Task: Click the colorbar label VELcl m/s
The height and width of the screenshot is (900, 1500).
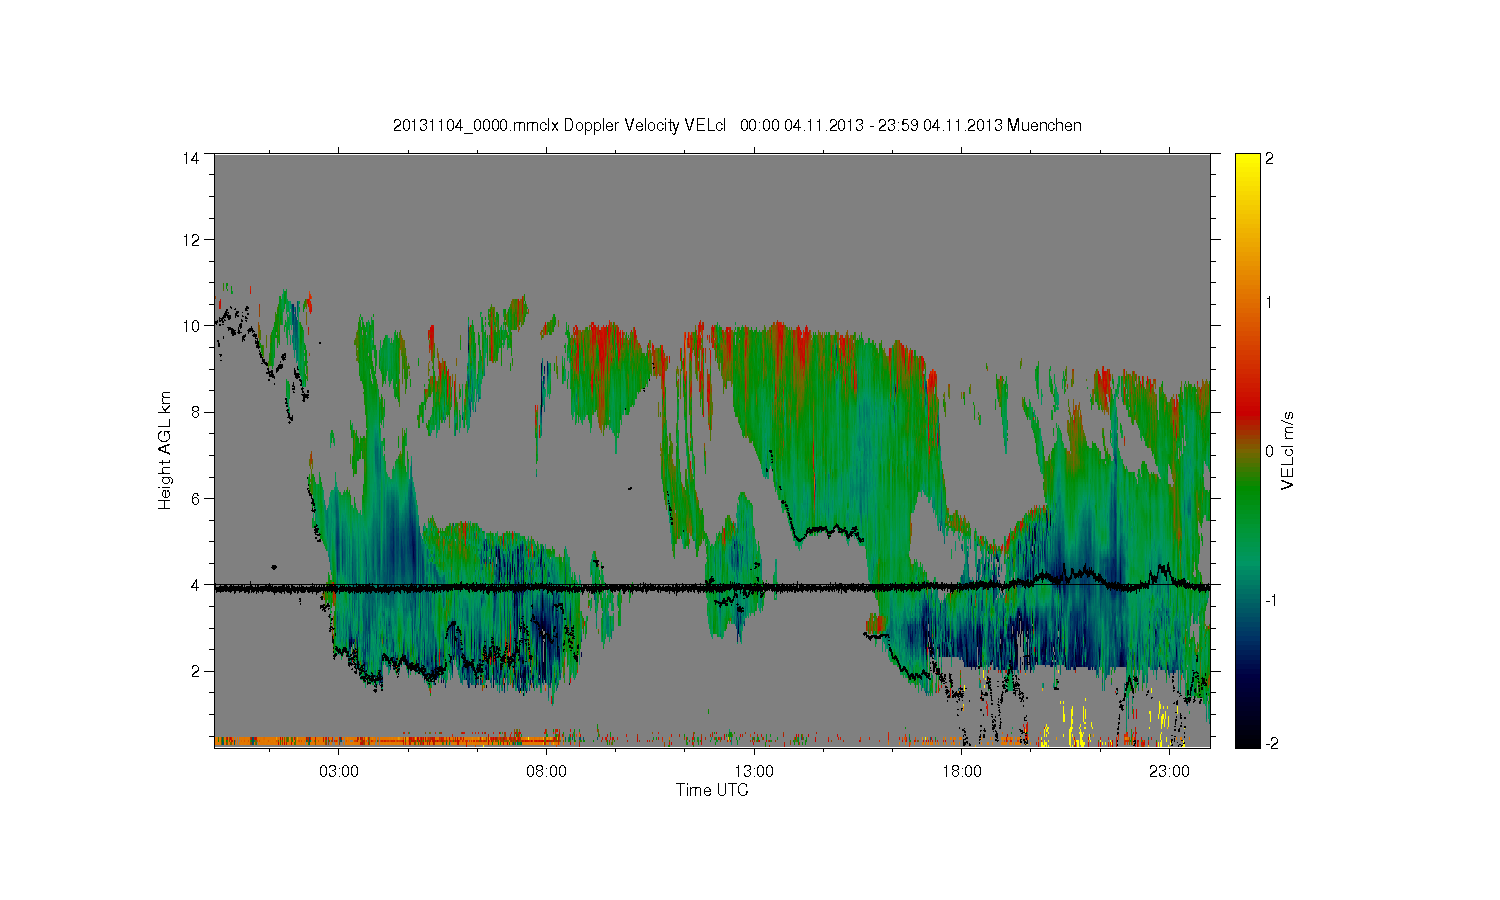Action: pos(1288,450)
